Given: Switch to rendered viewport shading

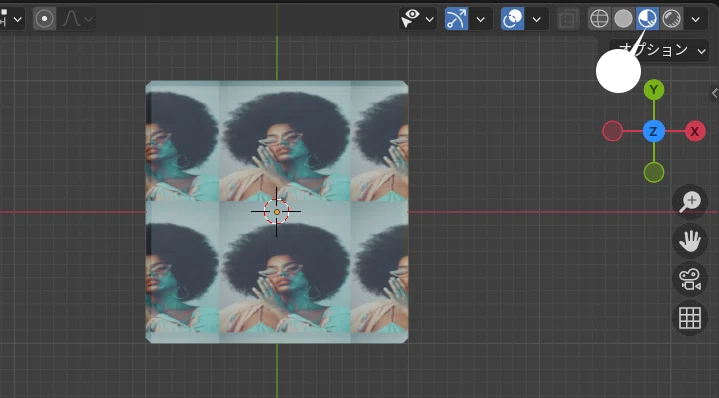Looking at the screenshot, I should 671,19.
